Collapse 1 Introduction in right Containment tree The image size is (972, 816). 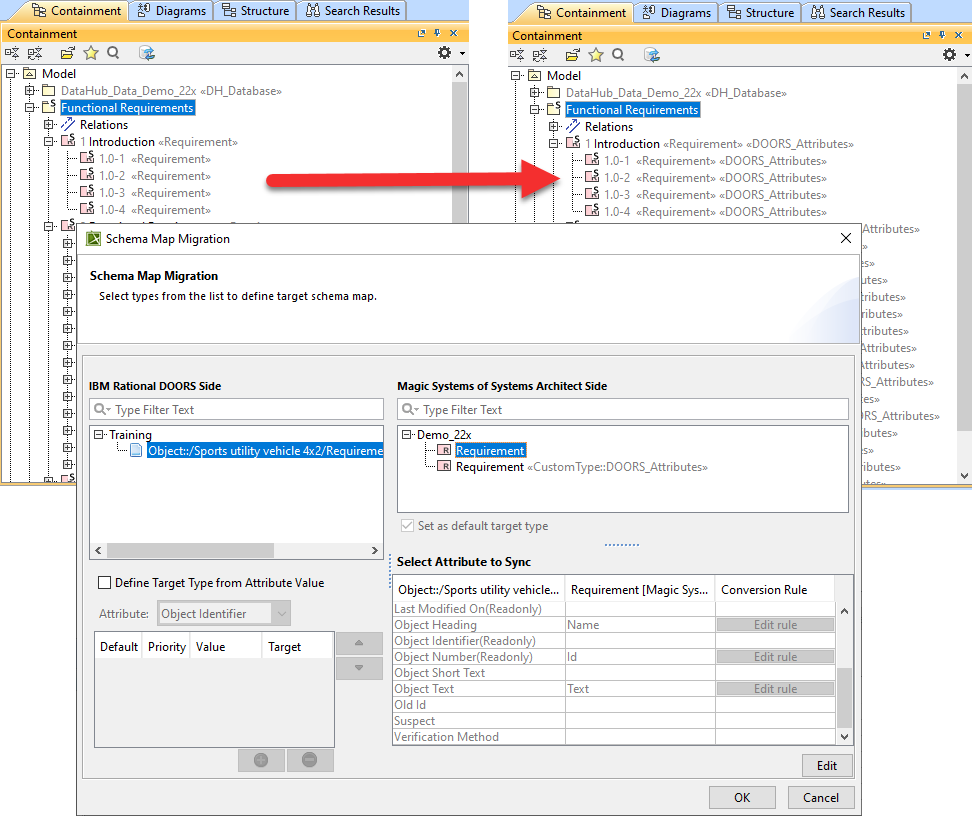[554, 143]
